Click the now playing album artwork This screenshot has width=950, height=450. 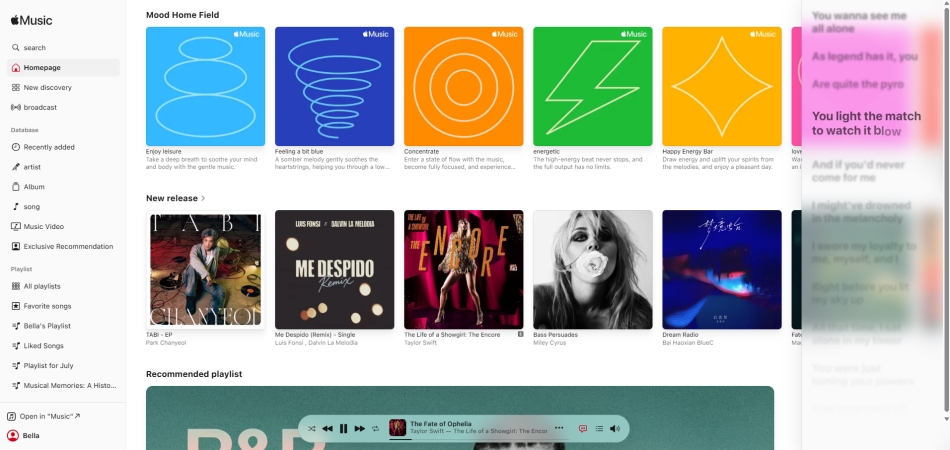(x=397, y=428)
